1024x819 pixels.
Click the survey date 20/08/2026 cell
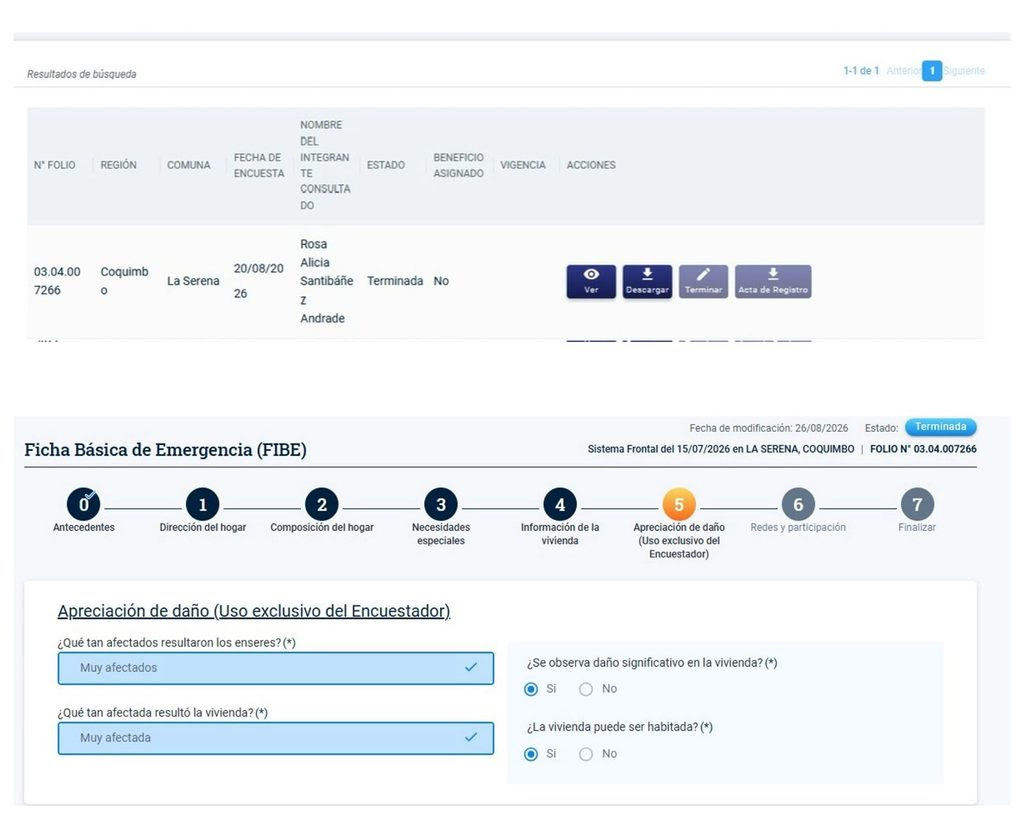(259, 281)
